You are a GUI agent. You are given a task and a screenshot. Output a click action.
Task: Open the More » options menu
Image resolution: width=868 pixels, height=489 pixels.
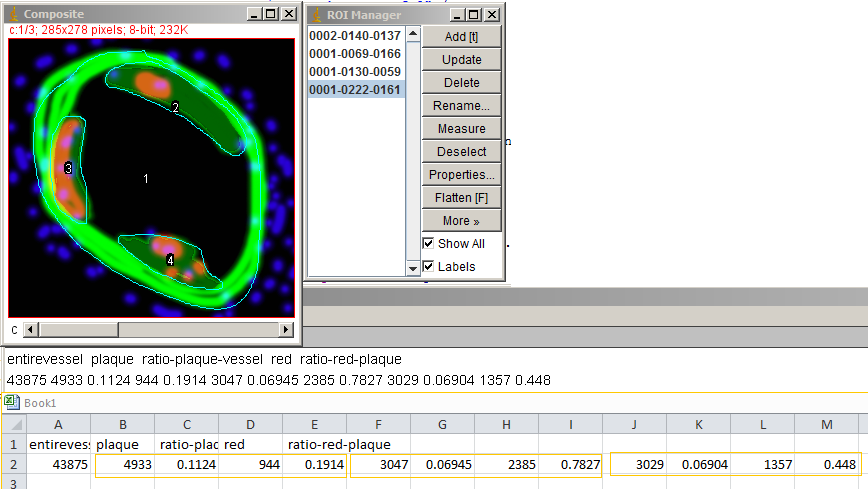[x=461, y=221]
